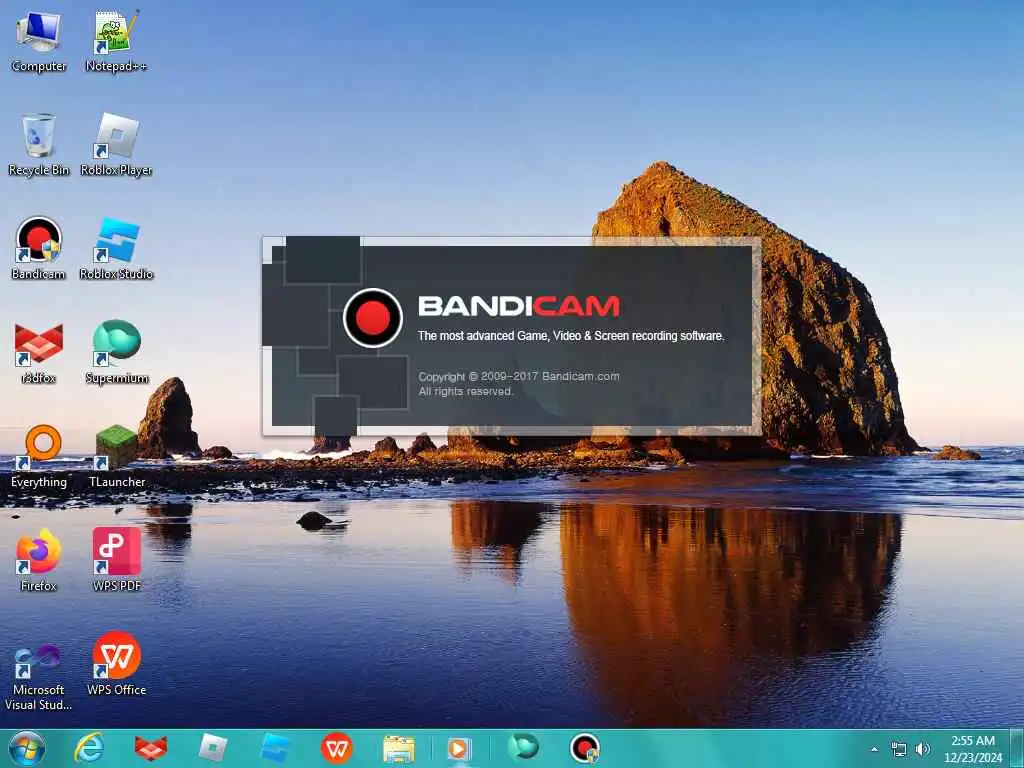Click the Show desktop strip at taskbar end

(1017, 748)
